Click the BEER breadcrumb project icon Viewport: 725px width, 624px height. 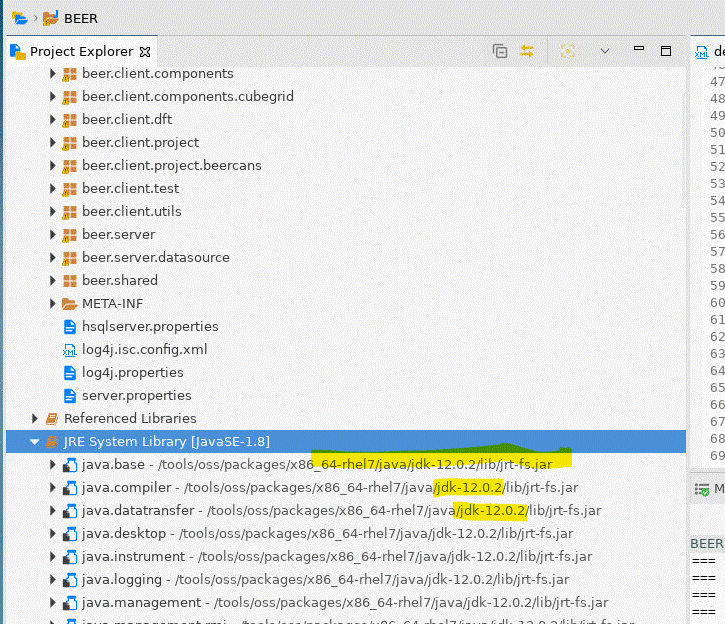pyautogui.click(x=50, y=18)
